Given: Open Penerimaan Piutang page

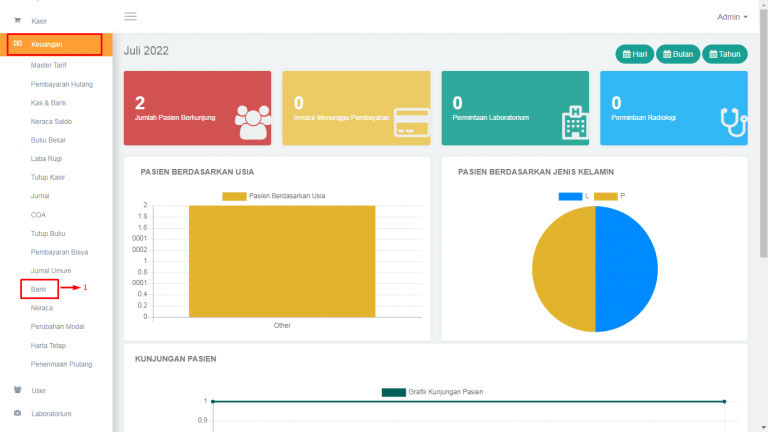Looking at the screenshot, I should point(61,364).
